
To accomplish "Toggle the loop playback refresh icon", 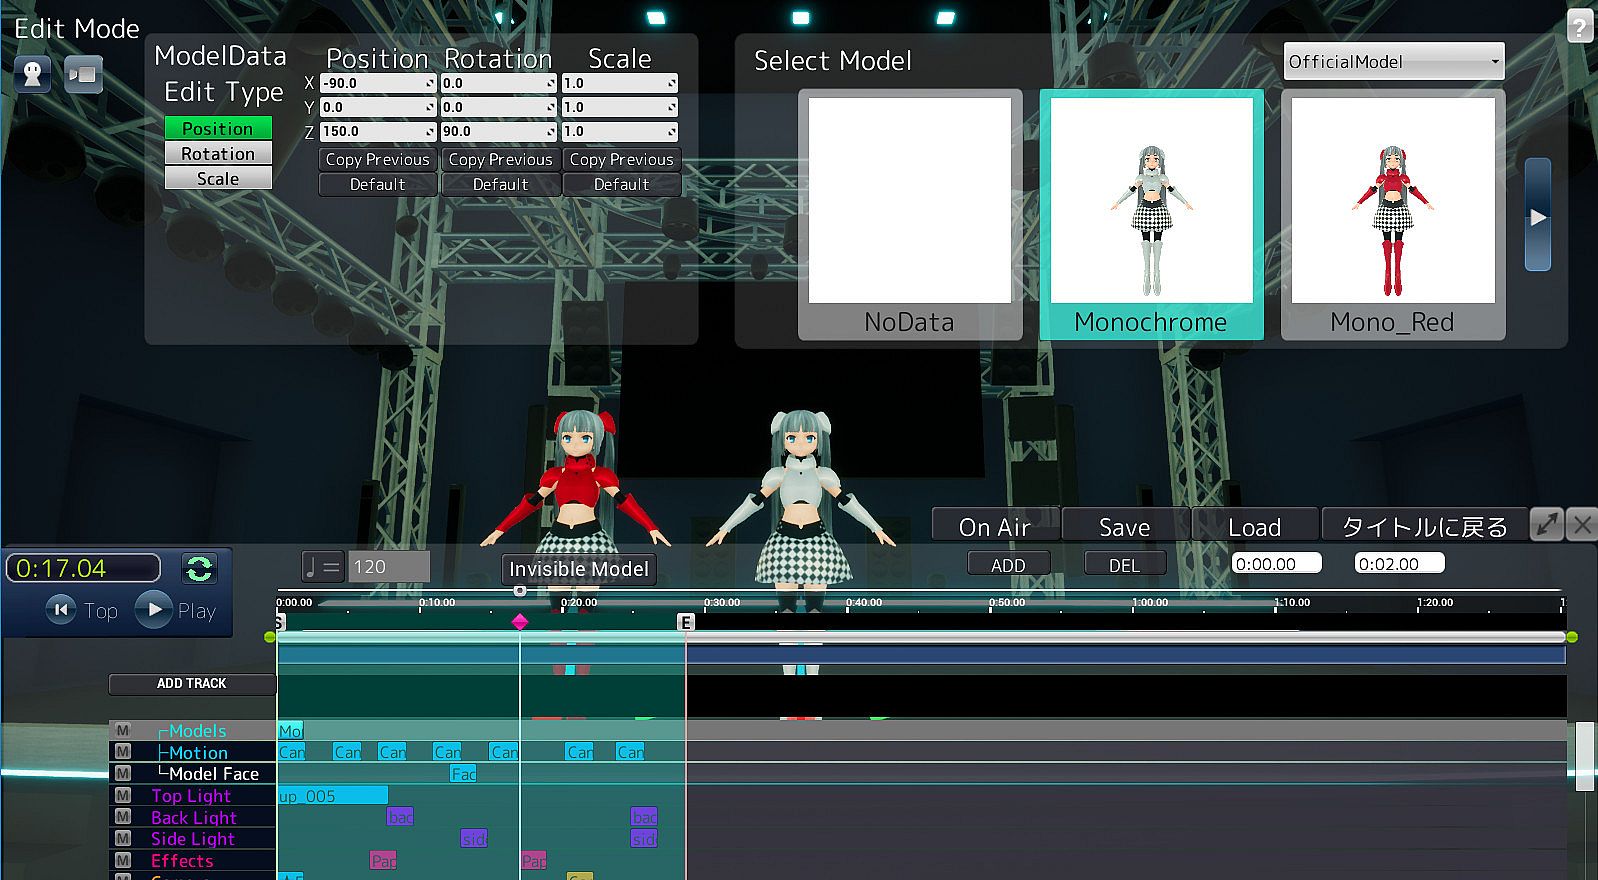I will click(199, 568).
